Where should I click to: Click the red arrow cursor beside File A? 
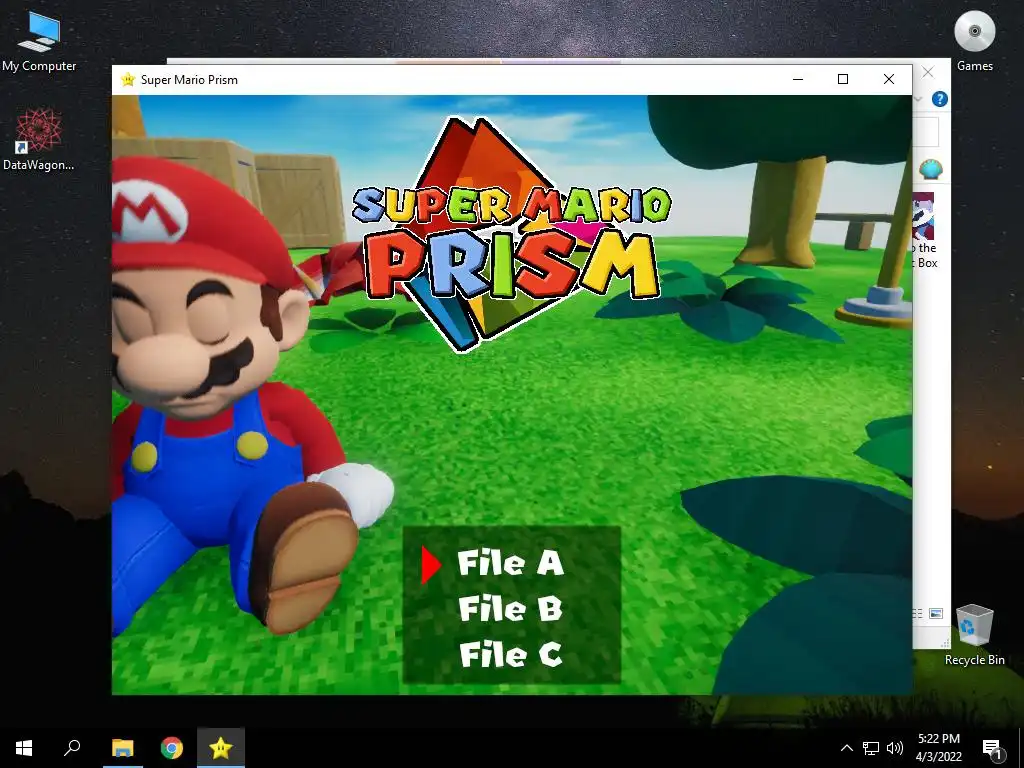point(430,565)
